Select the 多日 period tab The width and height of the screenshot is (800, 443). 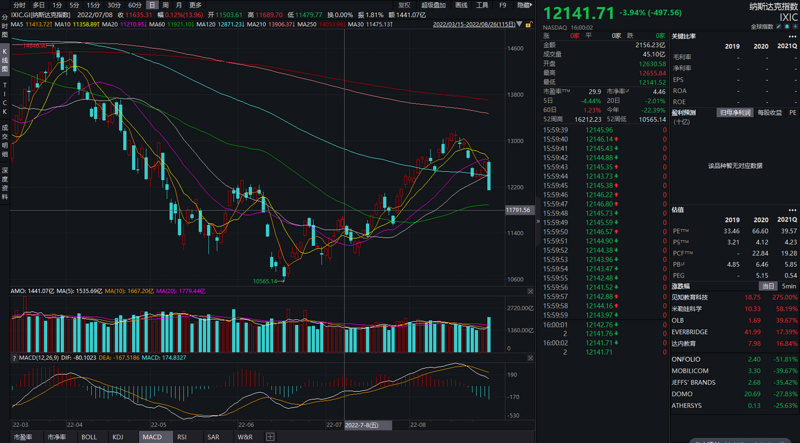tap(39, 5)
